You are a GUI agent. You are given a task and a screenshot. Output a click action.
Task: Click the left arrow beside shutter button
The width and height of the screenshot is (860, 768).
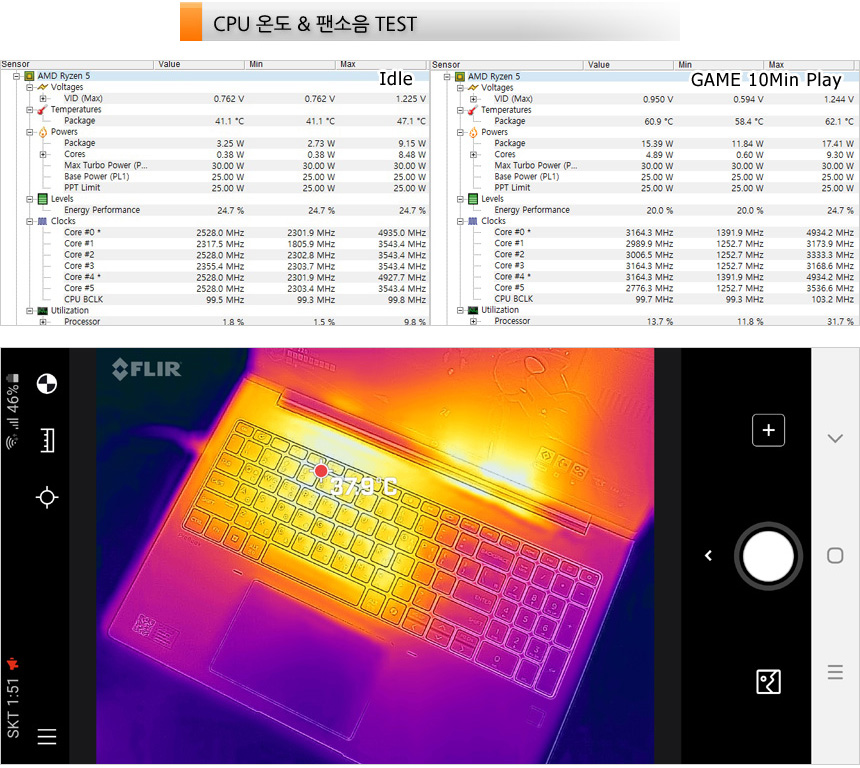(x=708, y=556)
